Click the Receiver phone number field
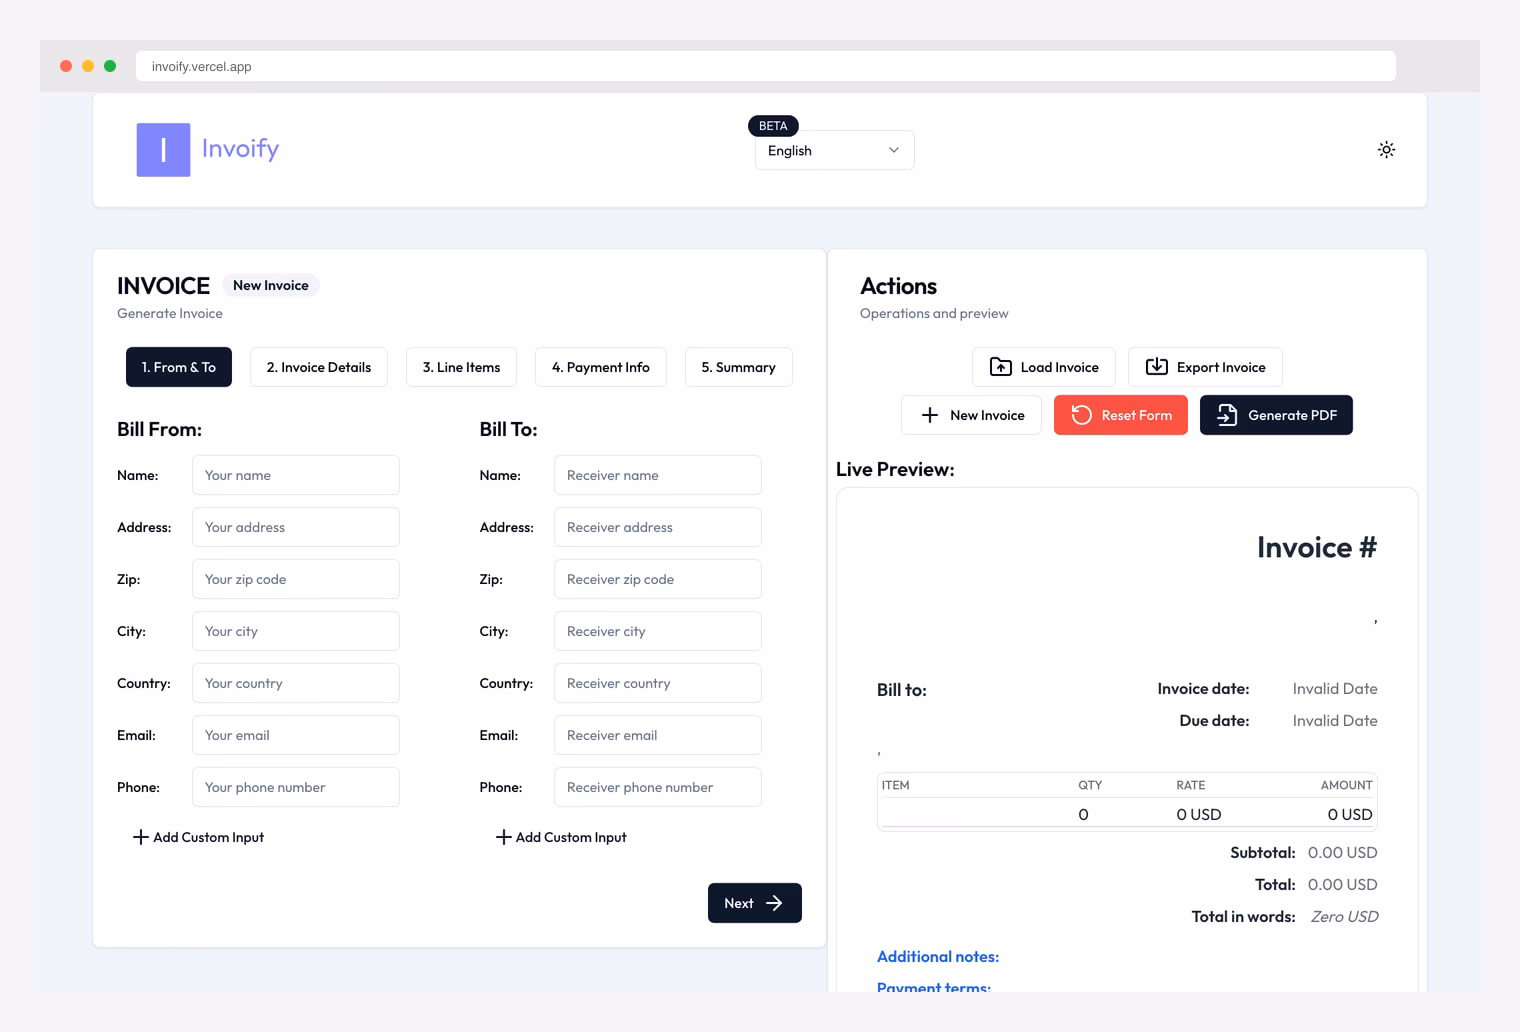 tap(658, 787)
